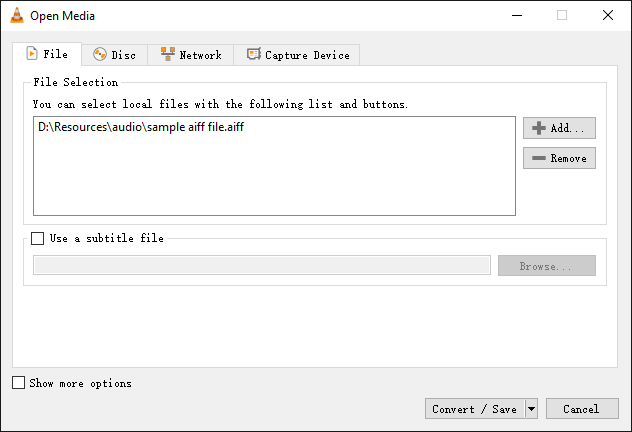632x432 pixels.
Task: Click empty area of the file list
Action: coord(274,180)
